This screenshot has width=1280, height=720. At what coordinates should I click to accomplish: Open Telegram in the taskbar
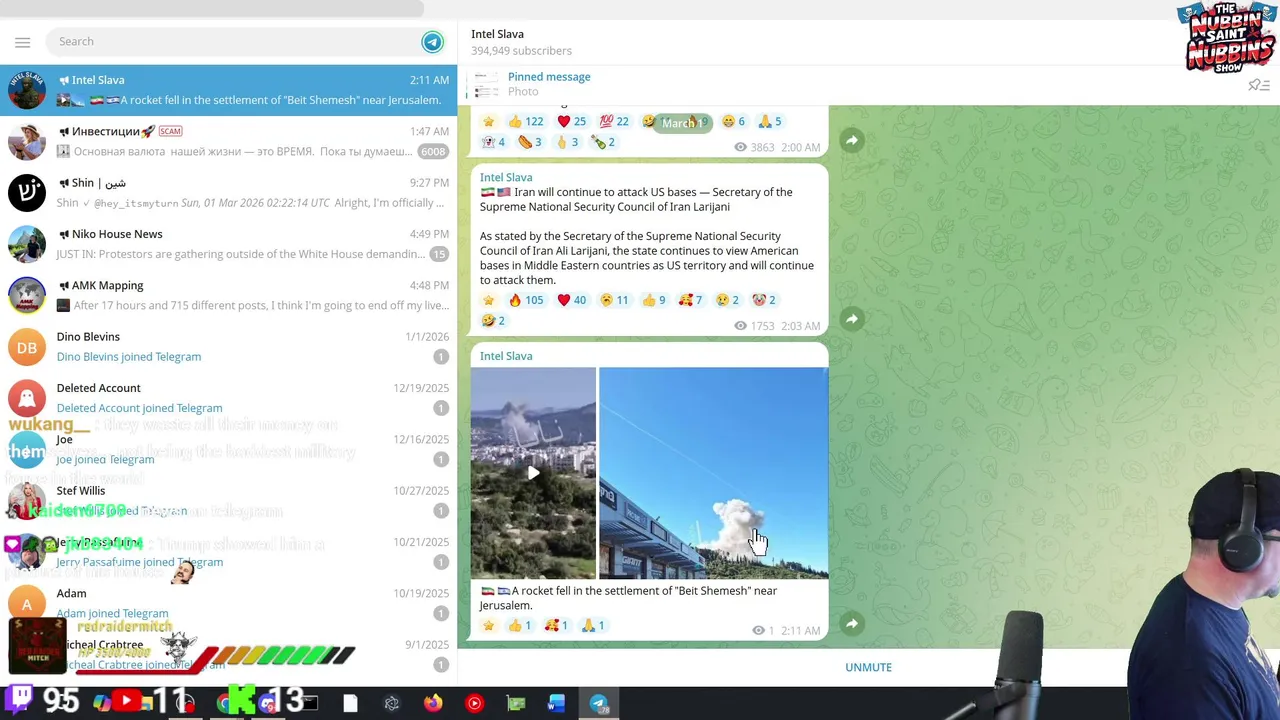point(598,703)
